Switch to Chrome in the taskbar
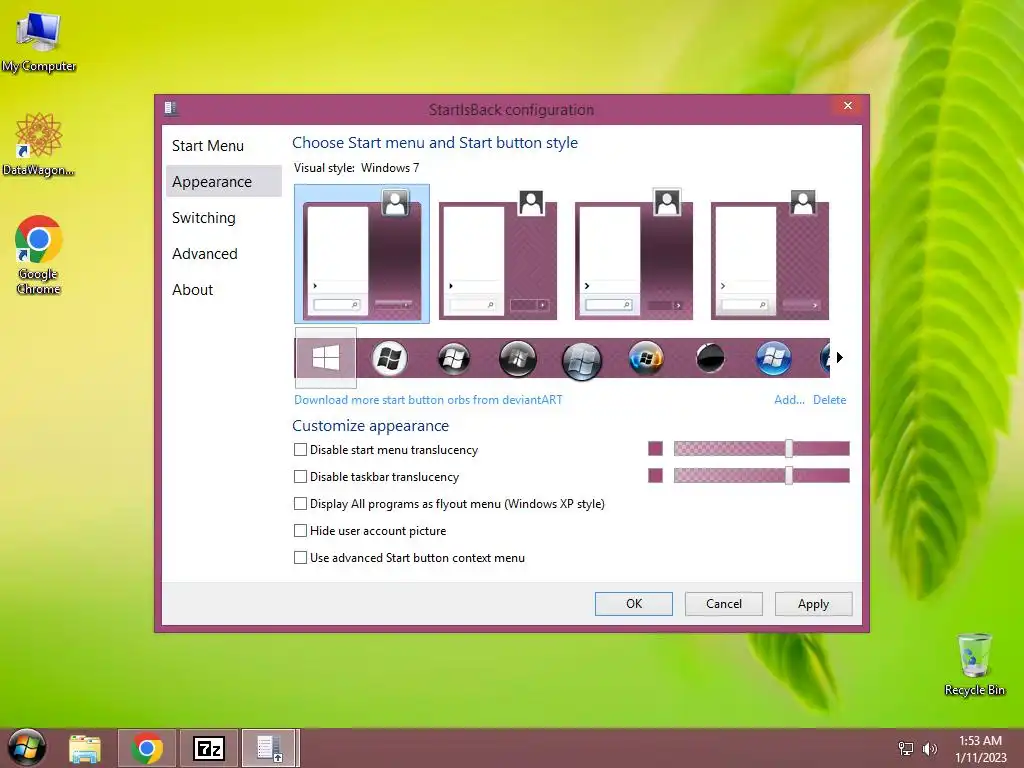The height and width of the screenshot is (768, 1024). 147,748
